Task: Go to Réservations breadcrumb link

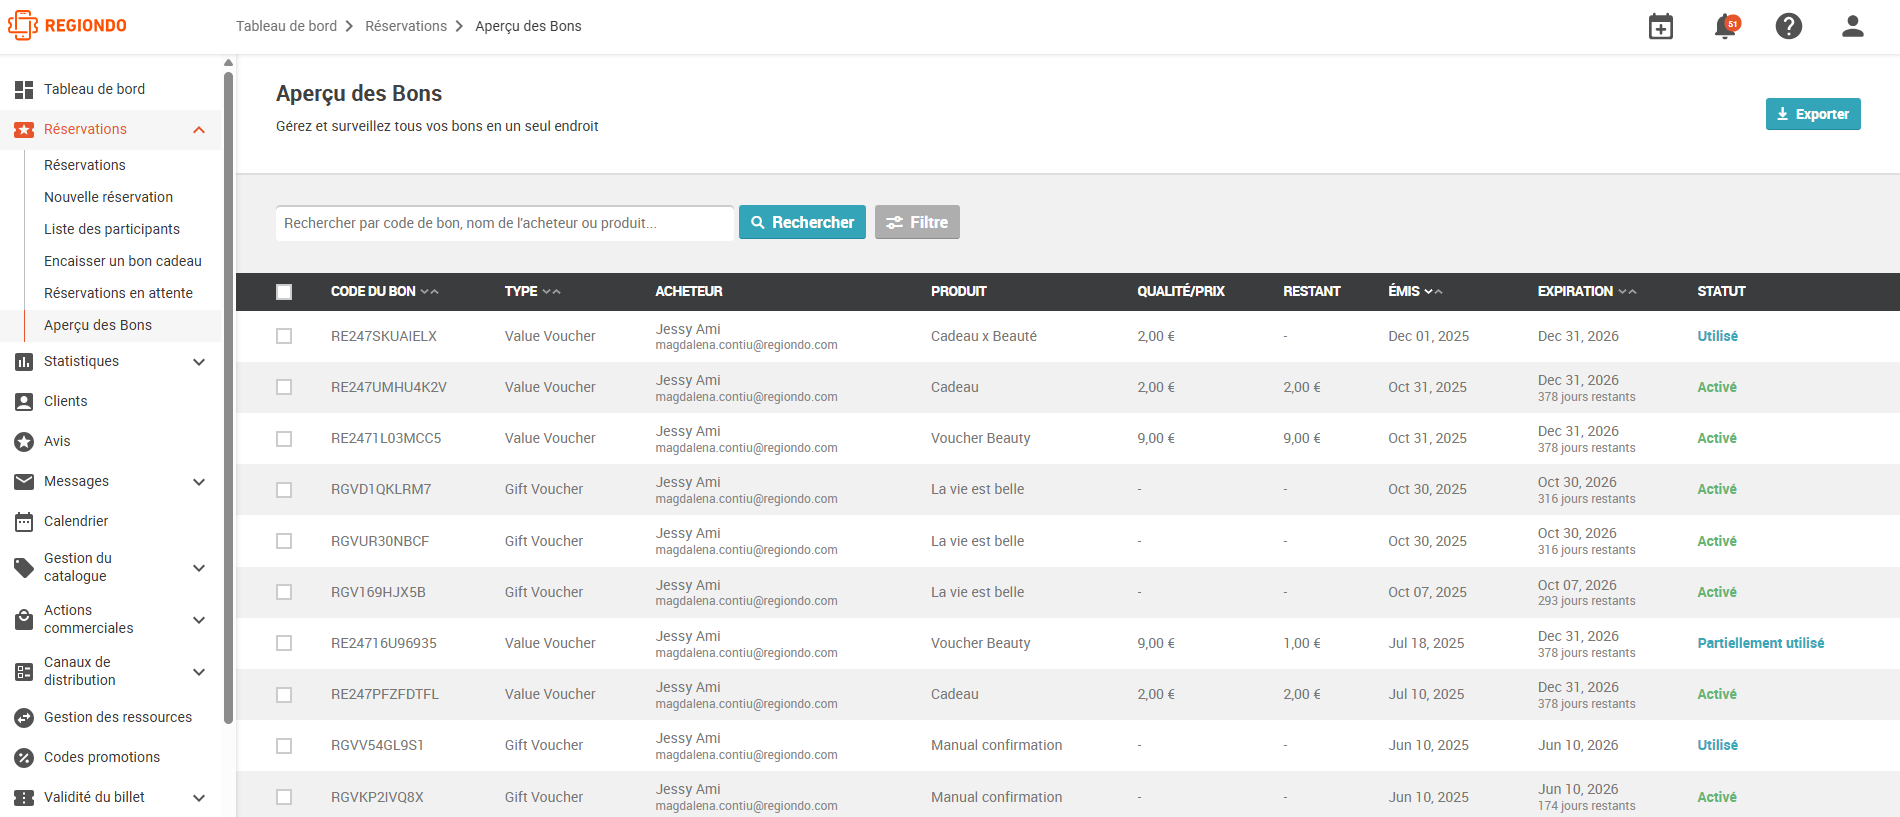Action: pyautogui.click(x=406, y=26)
